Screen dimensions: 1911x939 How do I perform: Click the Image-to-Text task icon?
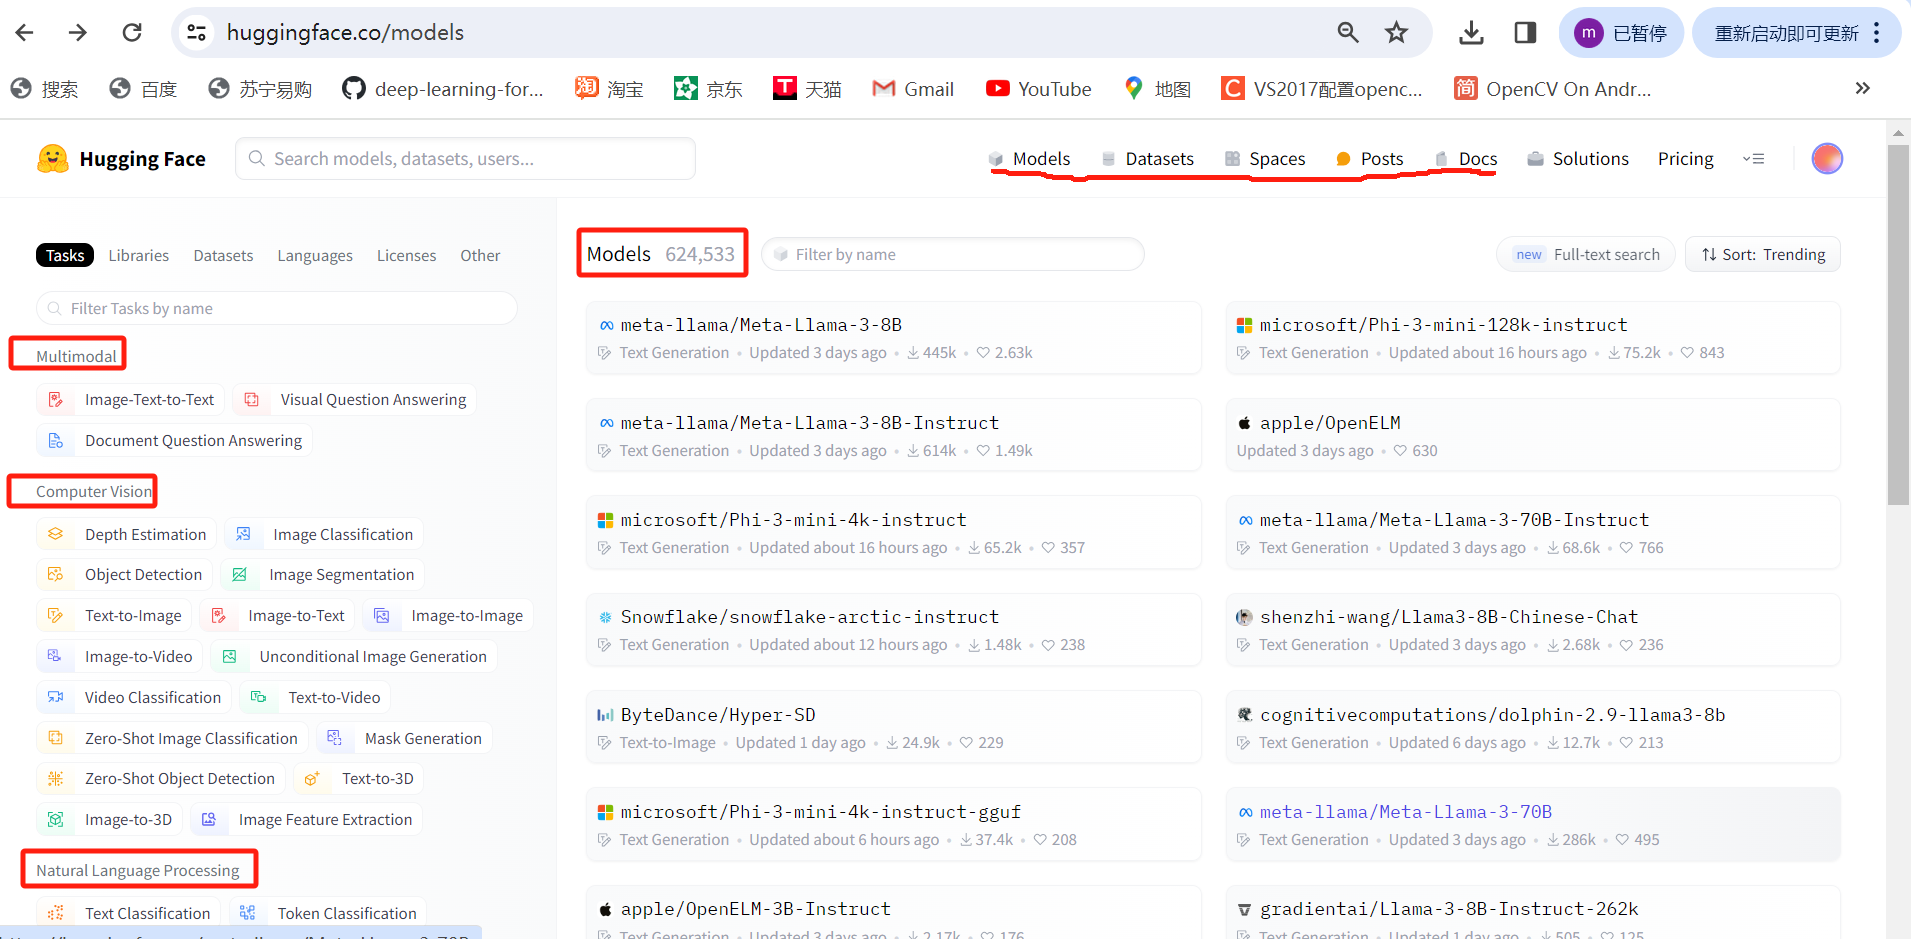[219, 615]
